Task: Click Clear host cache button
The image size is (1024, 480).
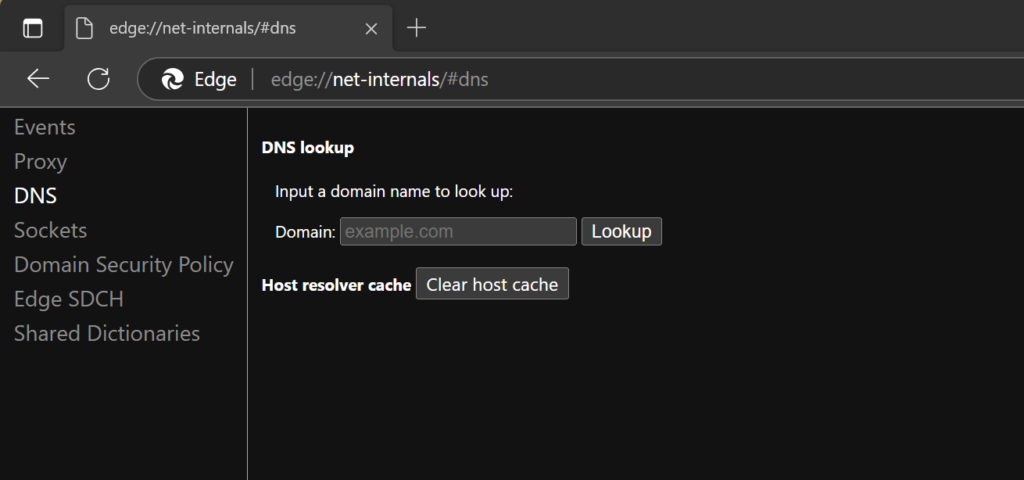Action: [492, 284]
